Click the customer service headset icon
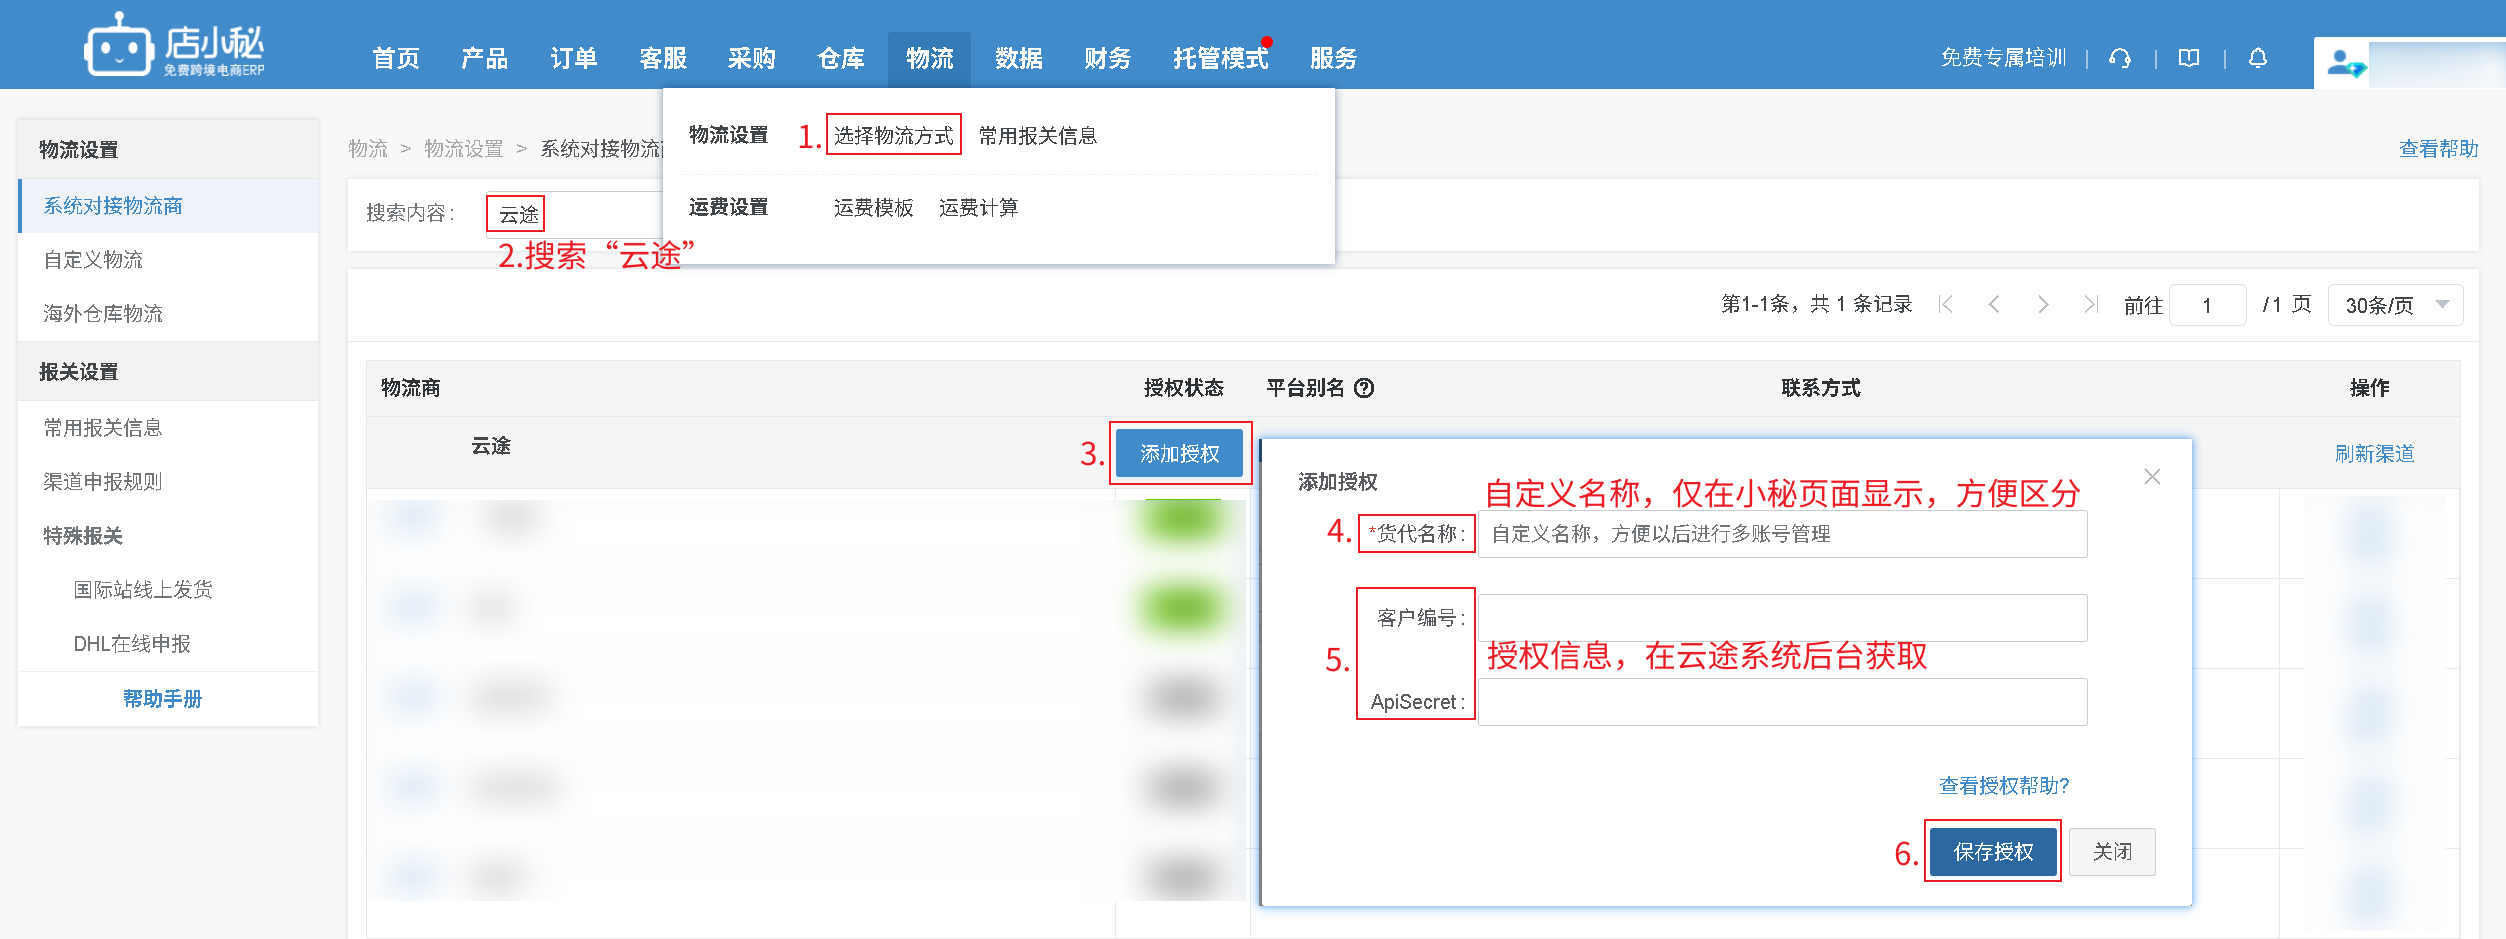The image size is (2506, 939). (x=2119, y=58)
